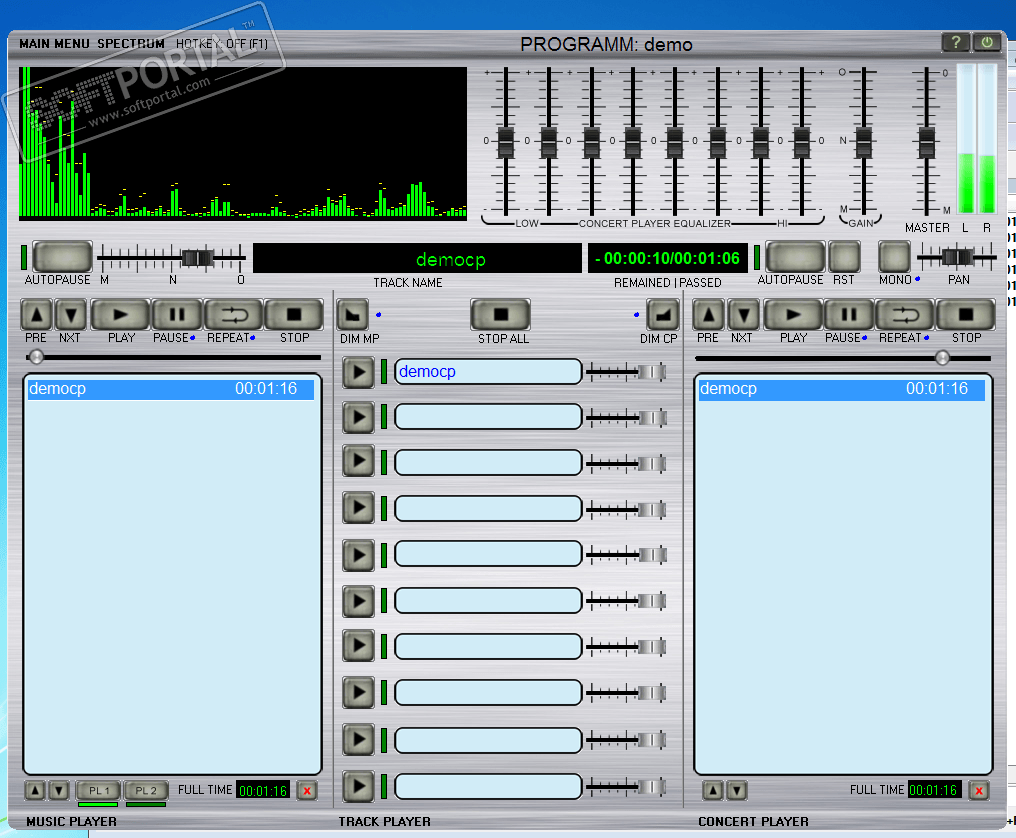Click Music Player seek position bar

tap(174, 357)
